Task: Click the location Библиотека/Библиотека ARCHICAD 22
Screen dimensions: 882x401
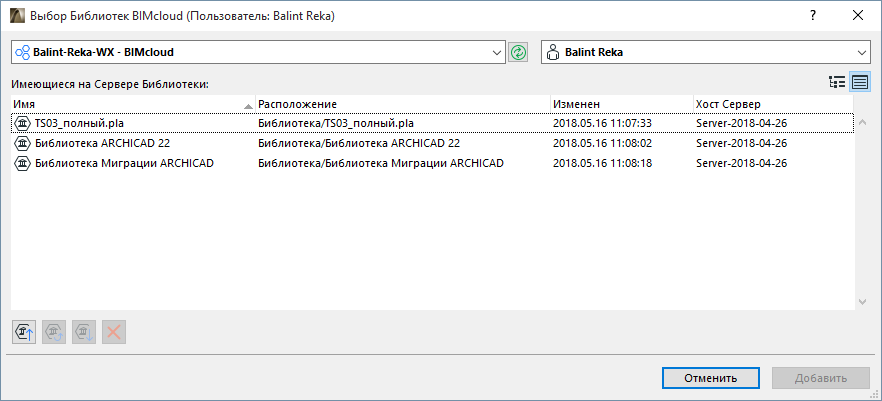Action: pyautogui.click(x=359, y=143)
